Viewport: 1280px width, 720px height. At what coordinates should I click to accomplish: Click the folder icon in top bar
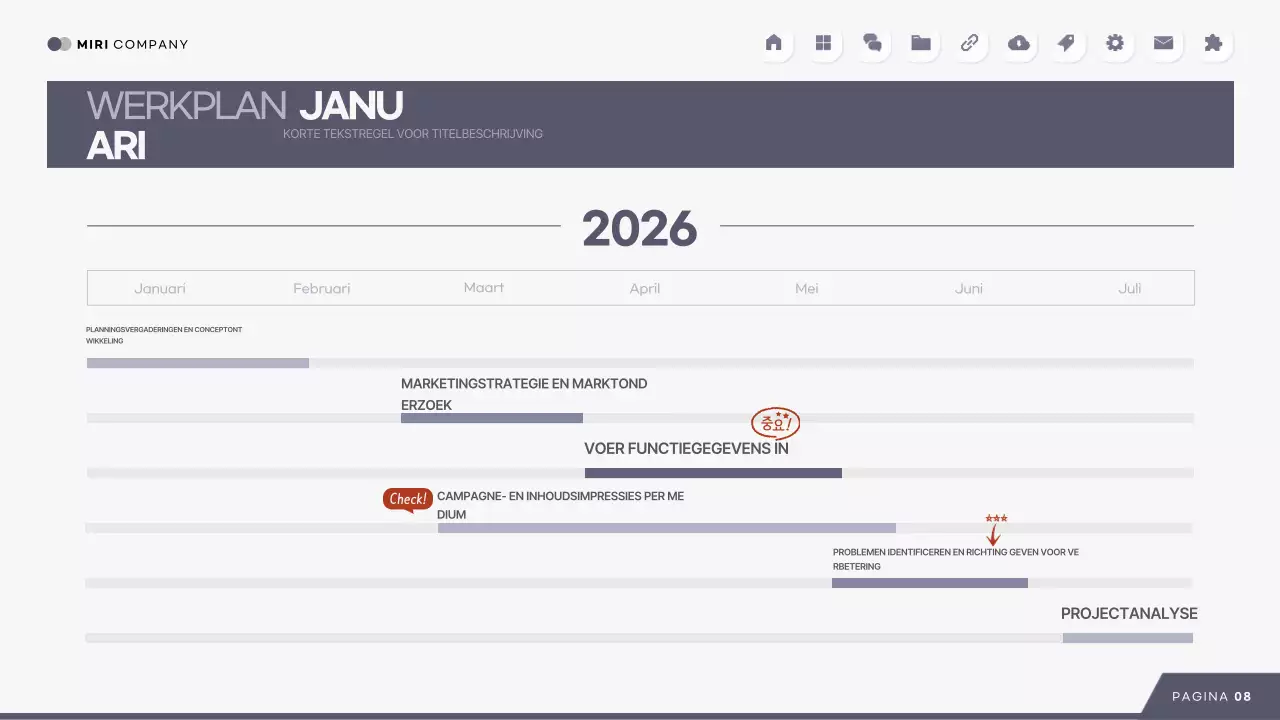[x=921, y=43]
